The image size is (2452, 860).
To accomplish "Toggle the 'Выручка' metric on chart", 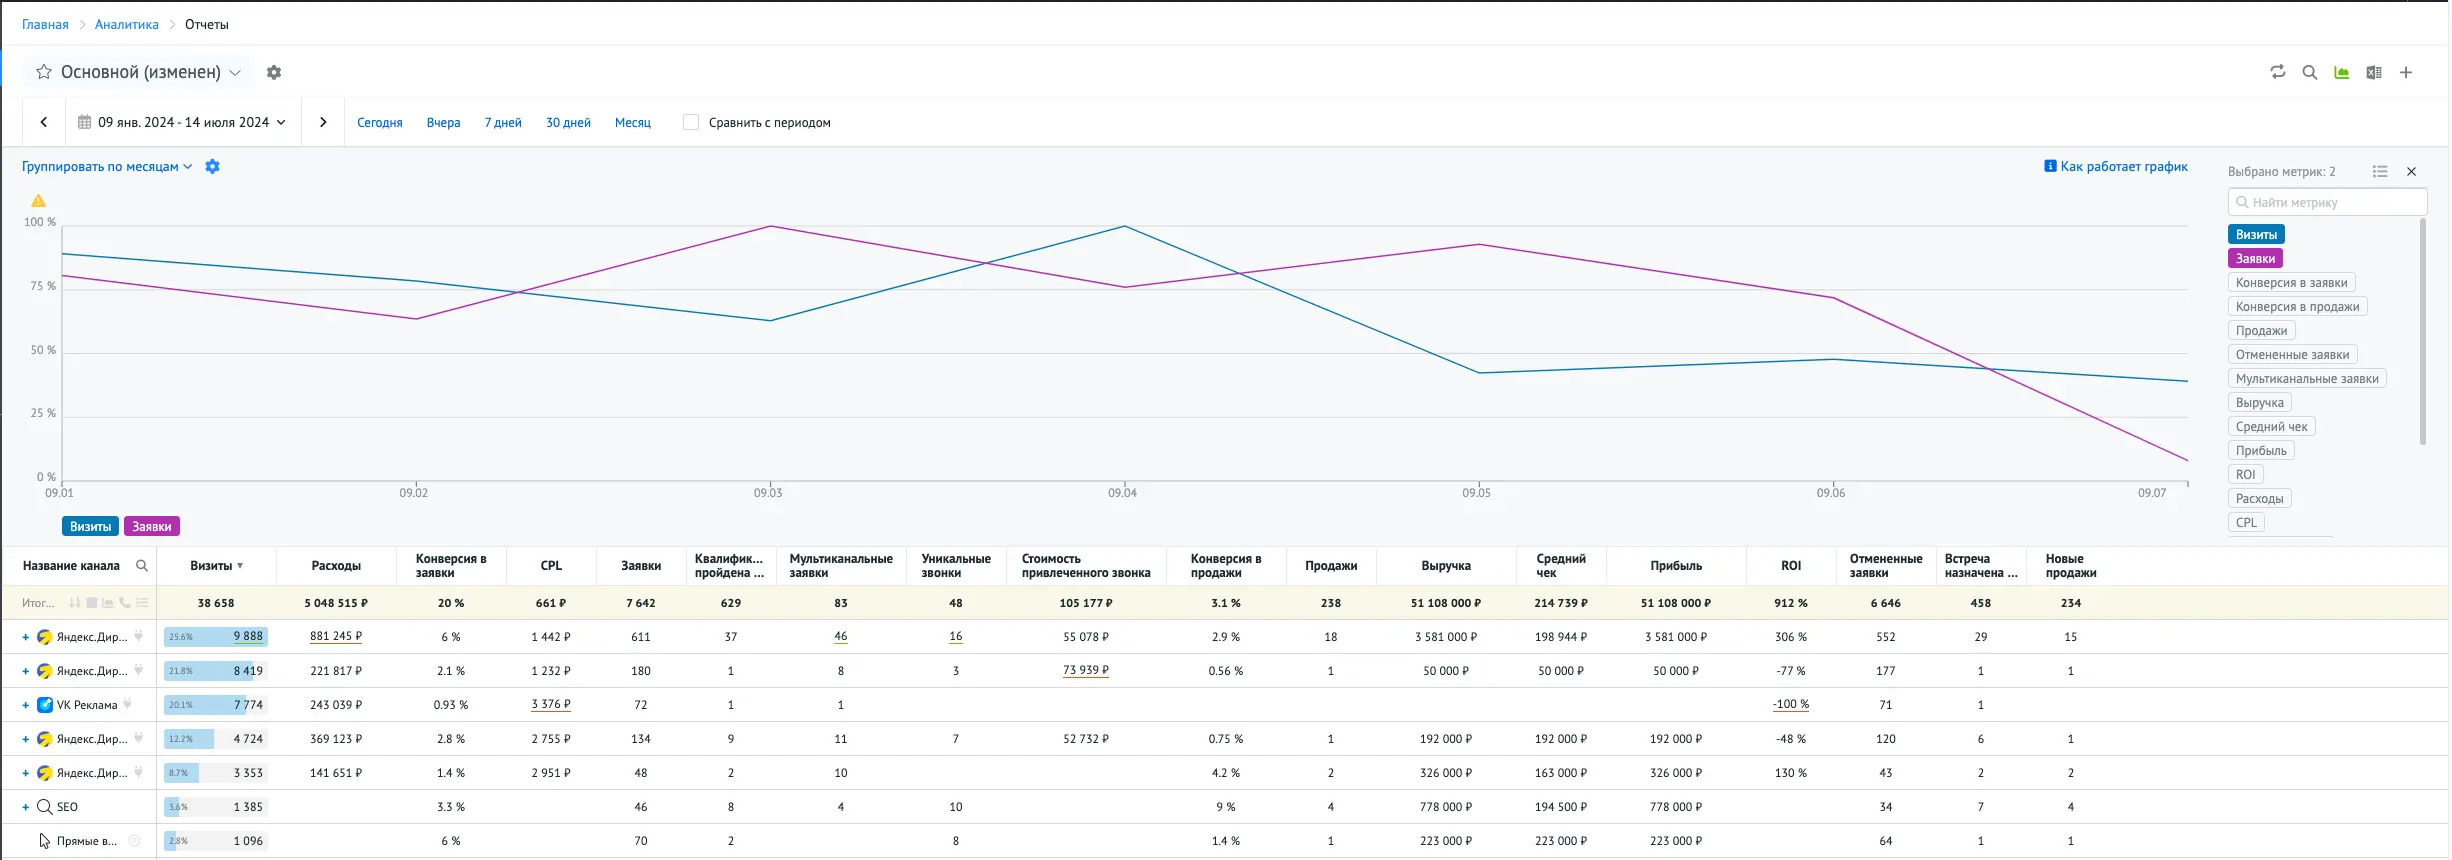I will tap(2259, 403).
